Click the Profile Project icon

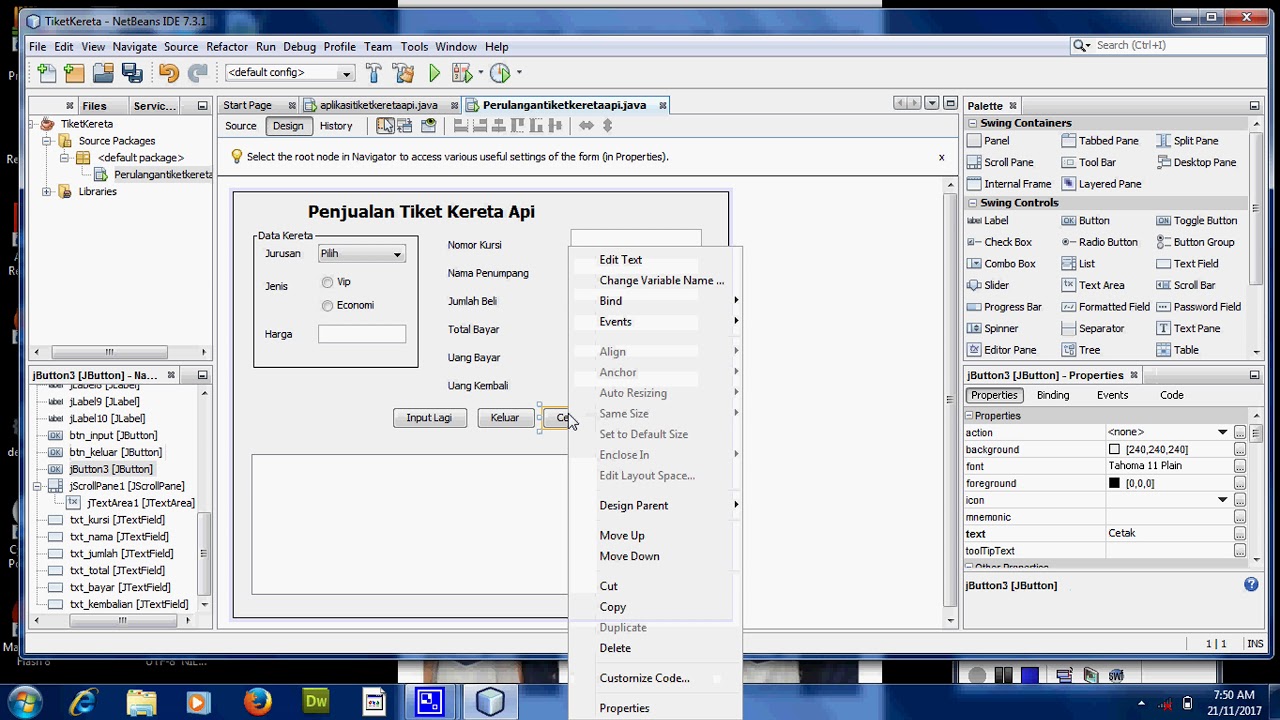pyautogui.click(x=500, y=72)
